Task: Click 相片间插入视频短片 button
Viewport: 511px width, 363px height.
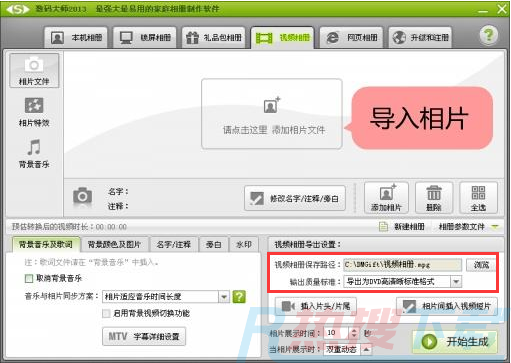Action: [x=447, y=306]
